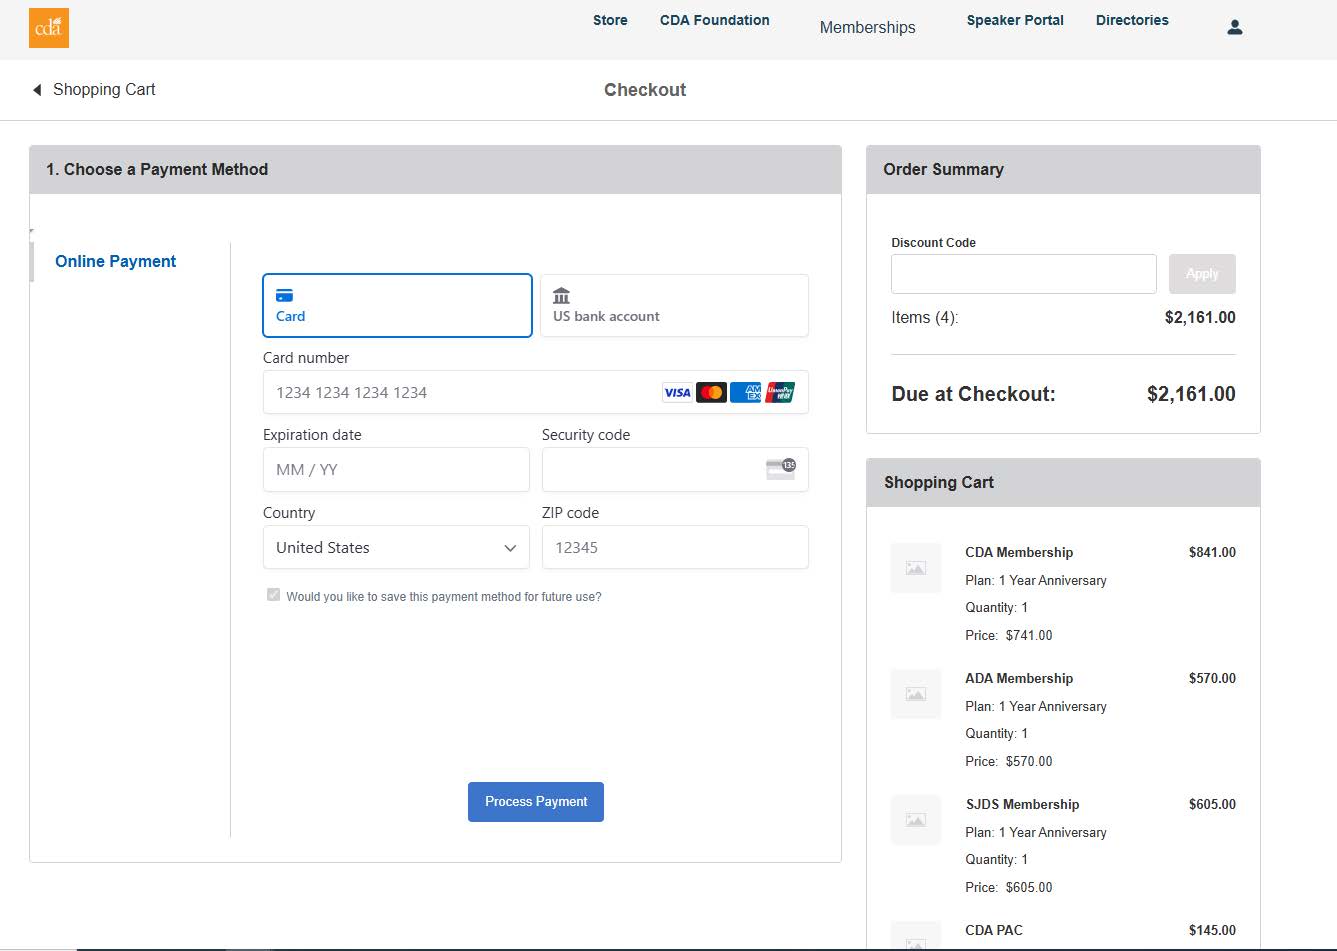Click the Choose a Payment Method heading

click(157, 170)
